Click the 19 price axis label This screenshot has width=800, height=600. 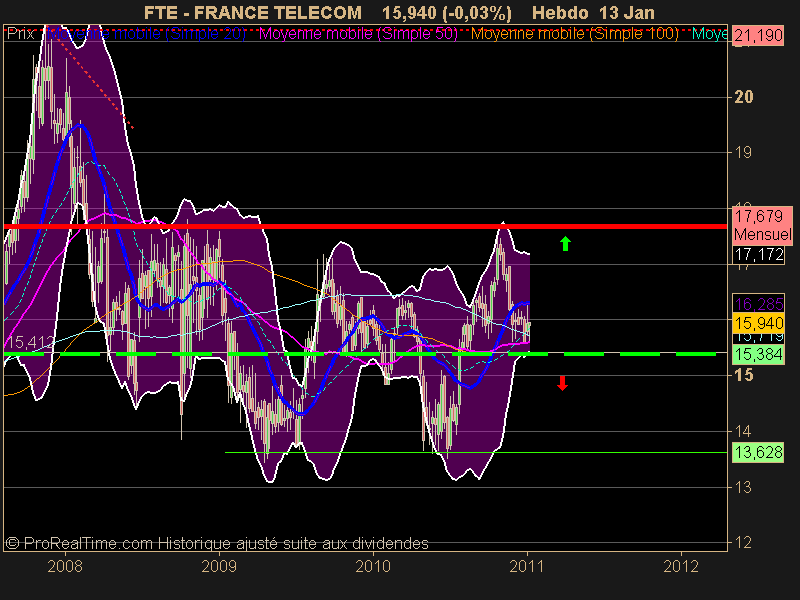tap(743, 152)
